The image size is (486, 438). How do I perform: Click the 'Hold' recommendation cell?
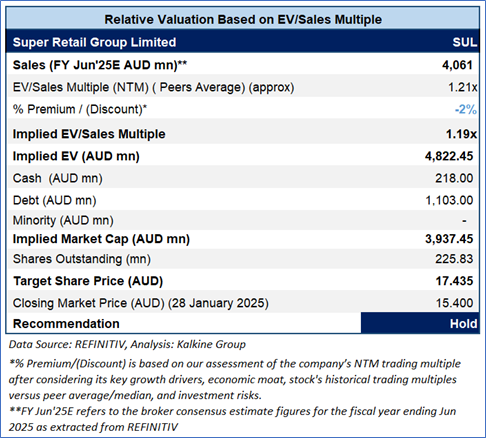coord(420,323)
